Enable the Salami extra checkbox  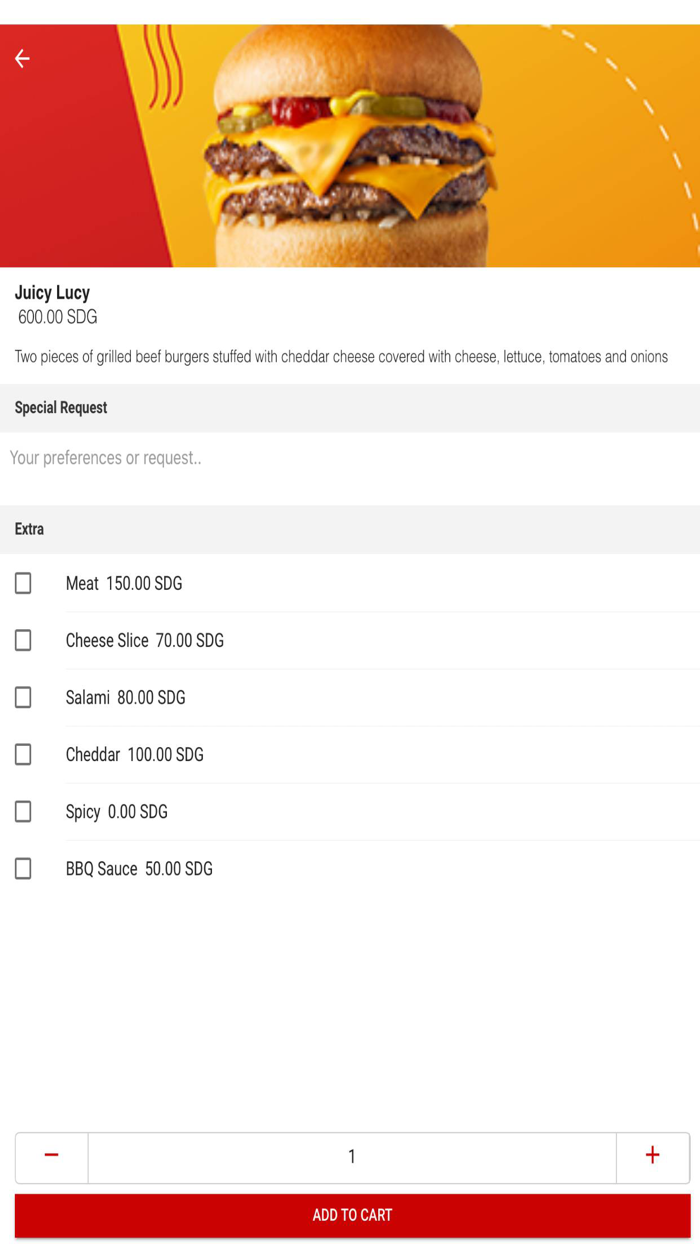click(23, 697)
